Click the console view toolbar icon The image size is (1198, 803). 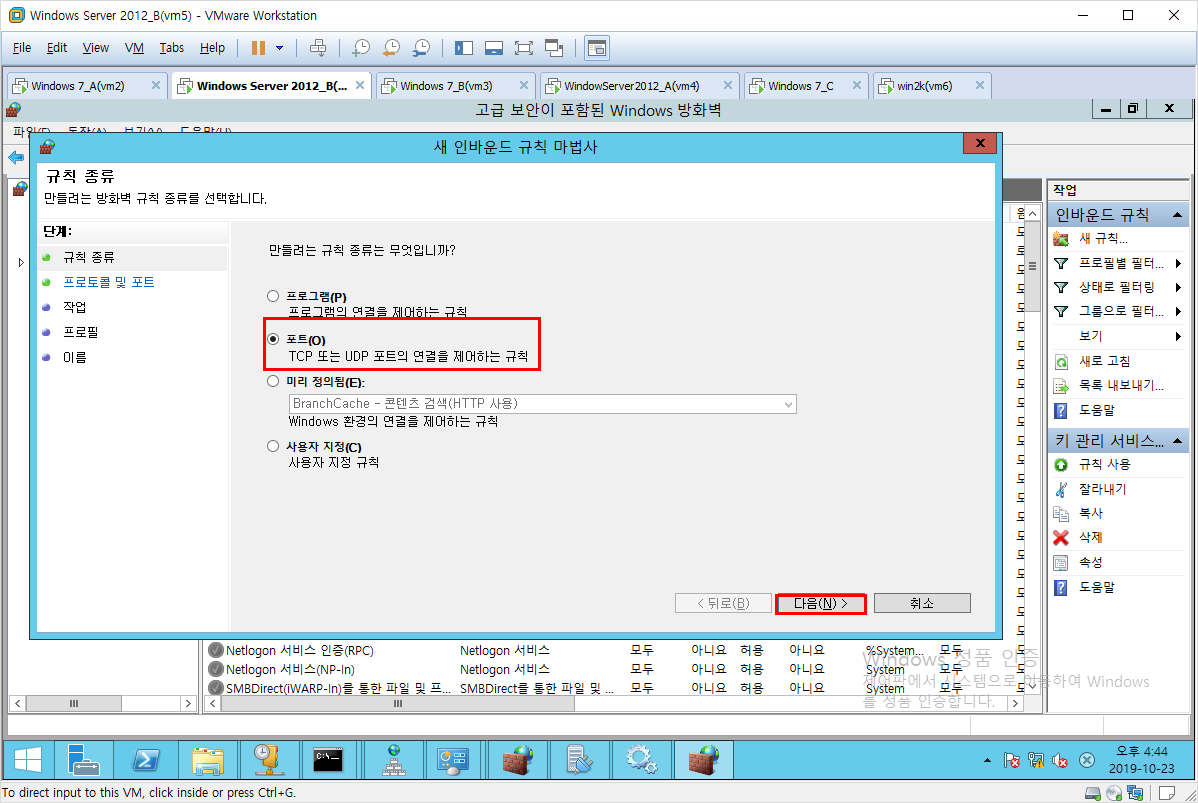tap(597, 48)
